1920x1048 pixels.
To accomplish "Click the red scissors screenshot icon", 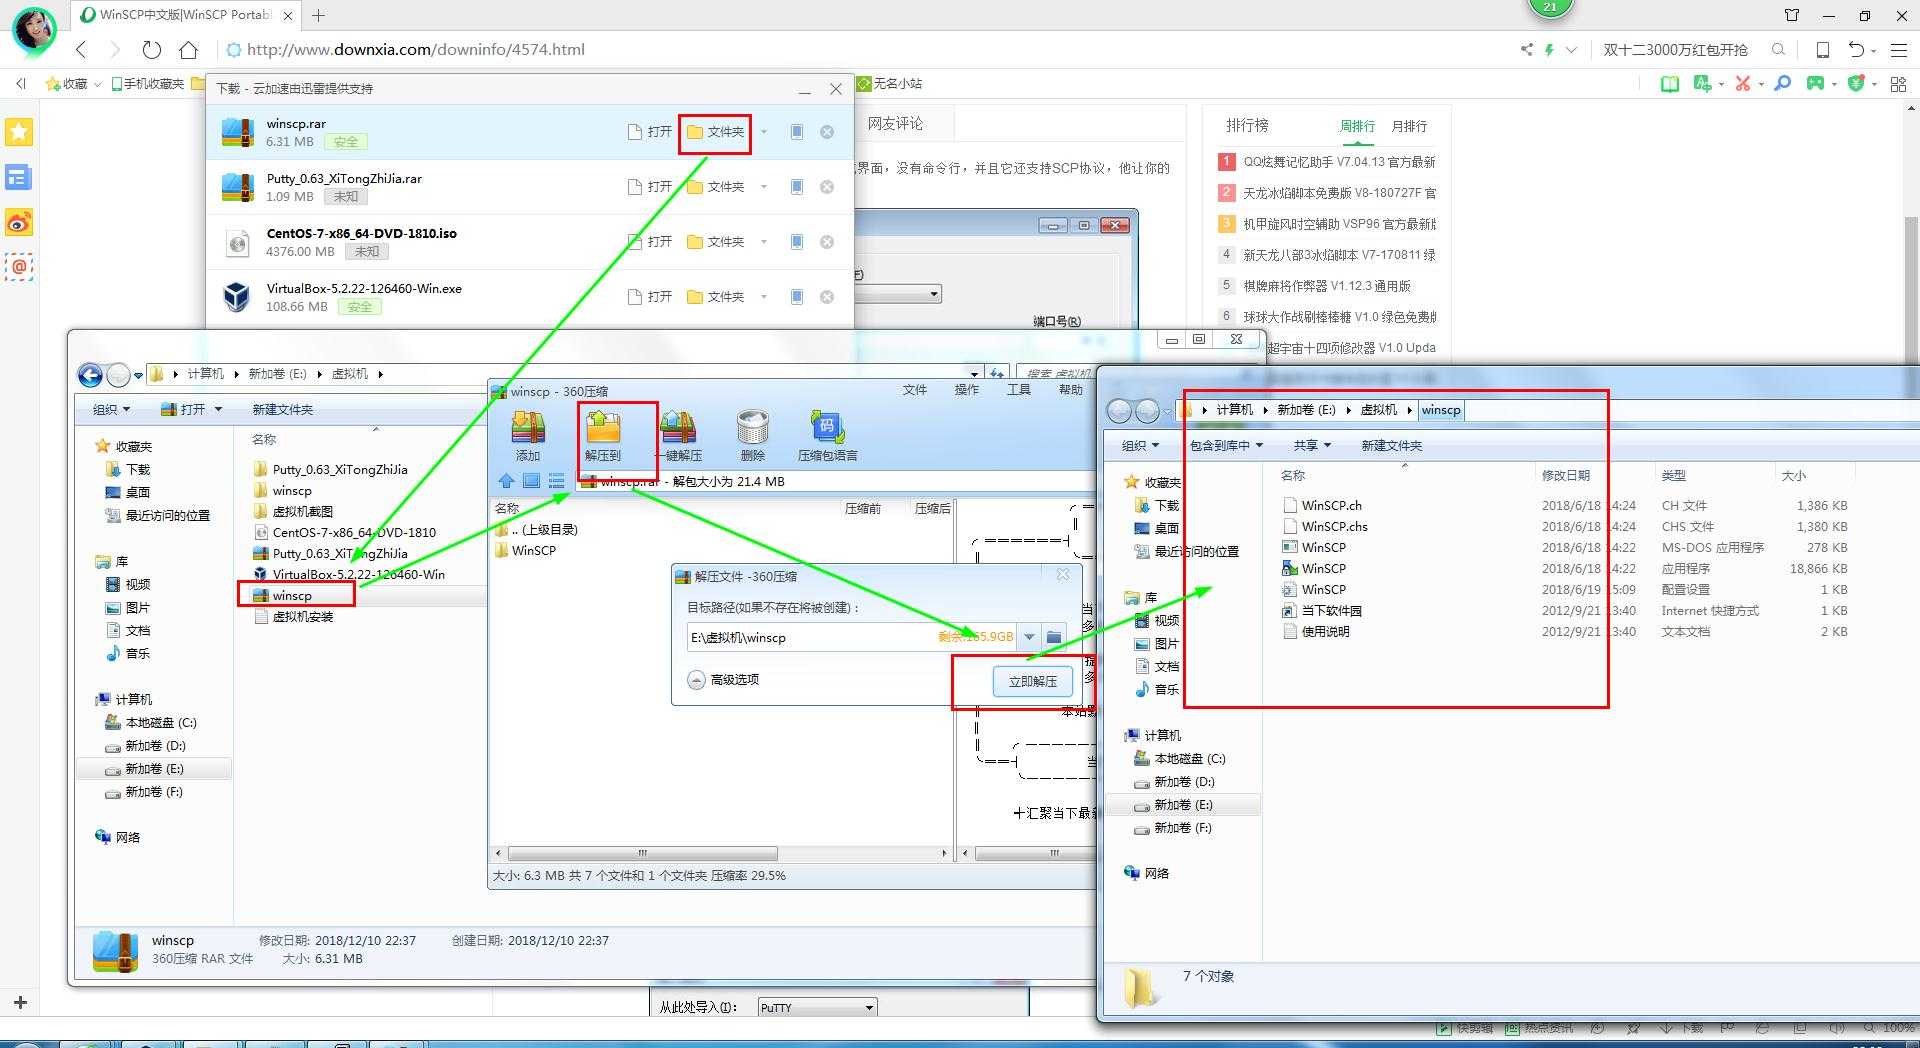I will coord(1743,84).
